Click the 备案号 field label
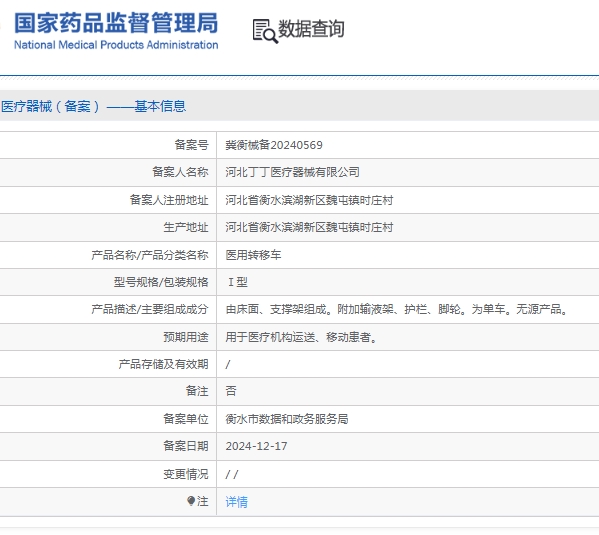This screenshot has width=599, height=535. pos(191,145)
